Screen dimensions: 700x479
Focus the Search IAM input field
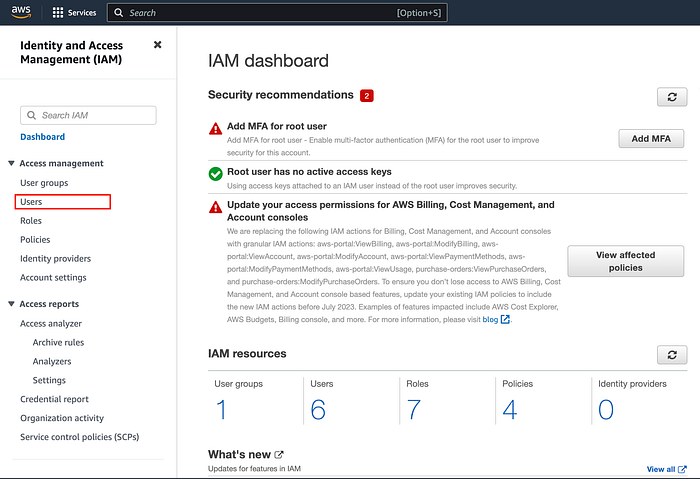tap(88, 115)
